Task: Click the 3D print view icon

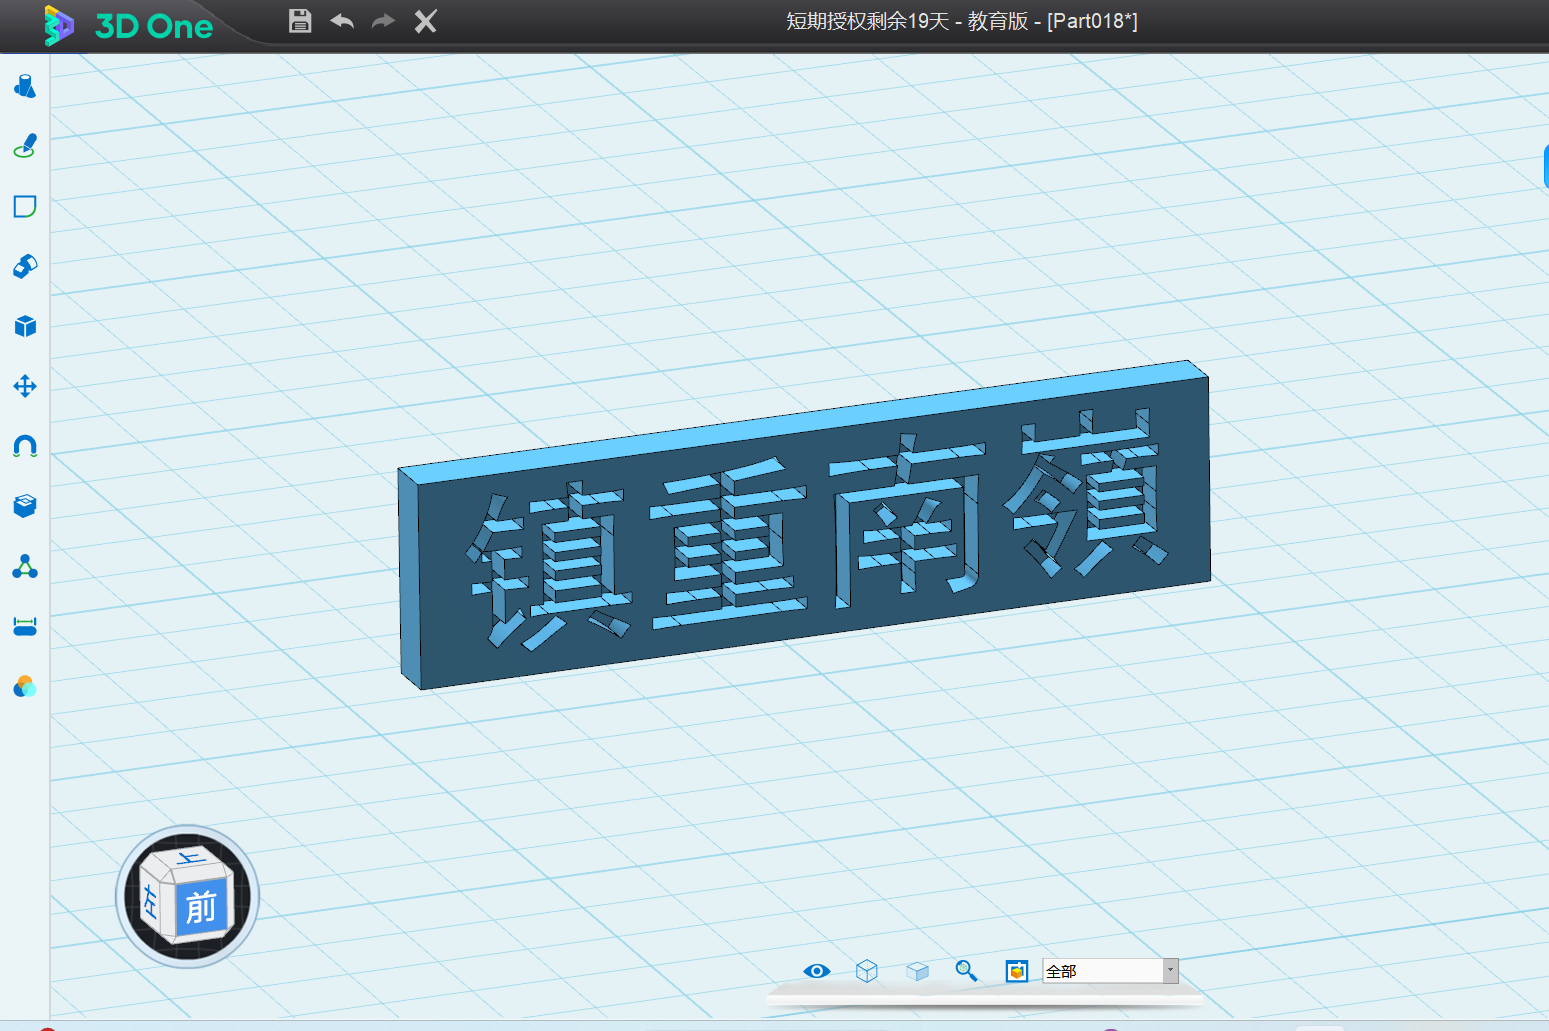Action: point(1017,971)
